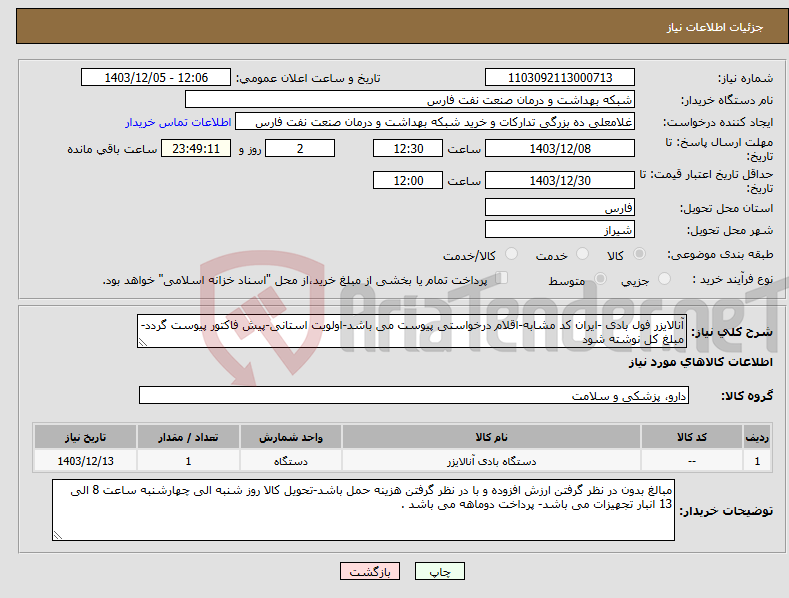Click the شرح کلی نیاز description textarea
Image resolution: width=789 pixels, height=598 pixels.
coord(412,331)
